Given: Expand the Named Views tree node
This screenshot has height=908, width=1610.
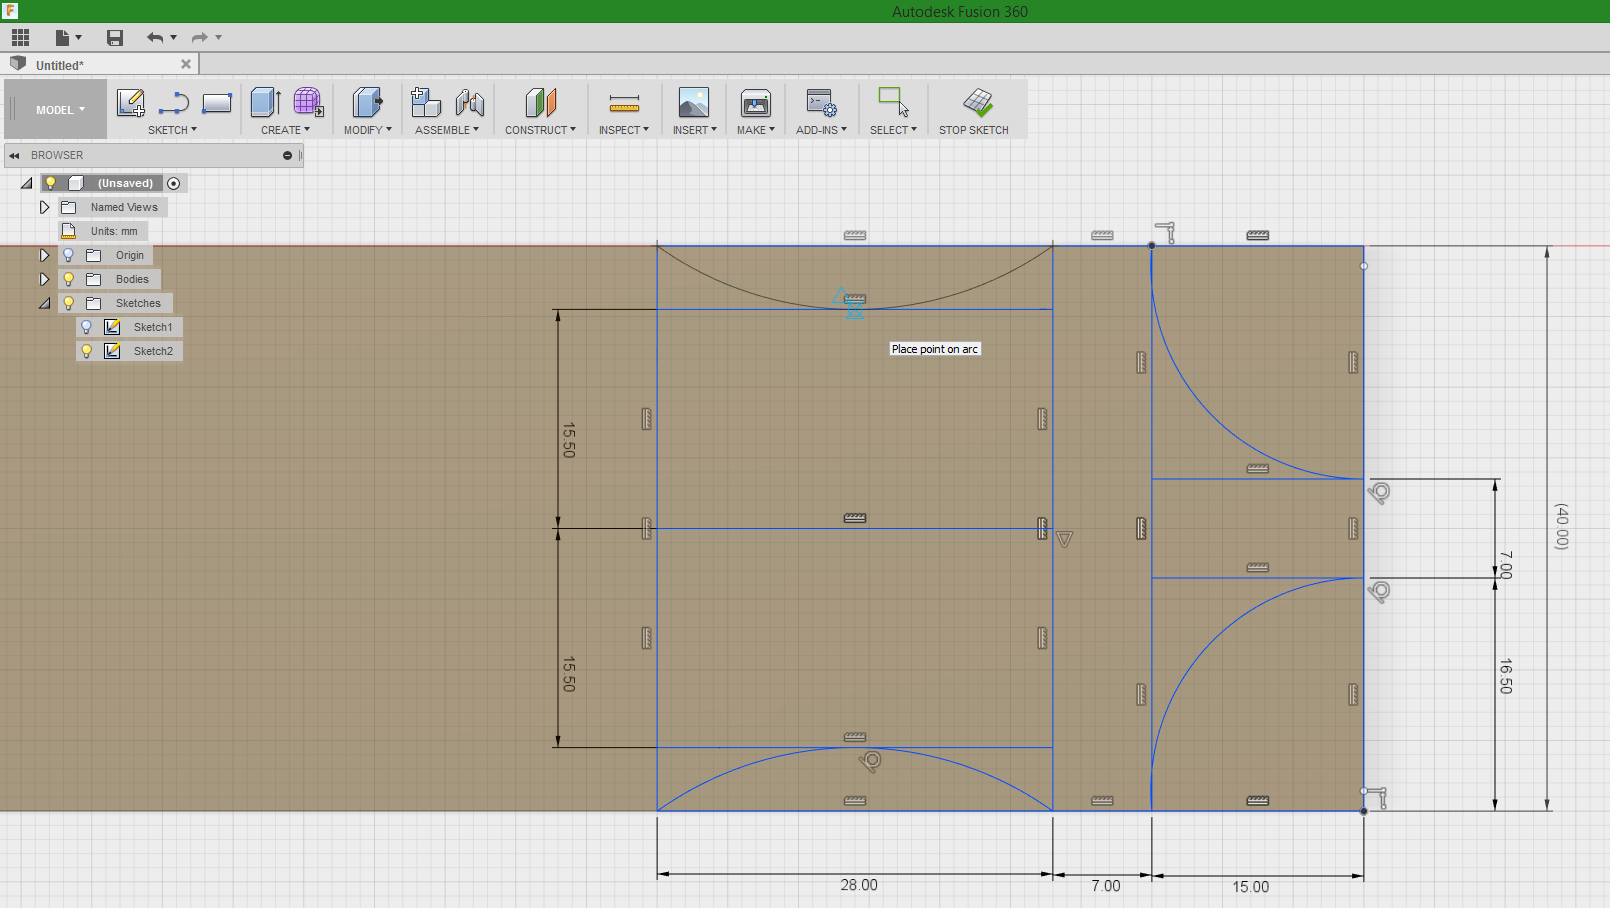Looking at the screenshot, I should click(44, 207).
